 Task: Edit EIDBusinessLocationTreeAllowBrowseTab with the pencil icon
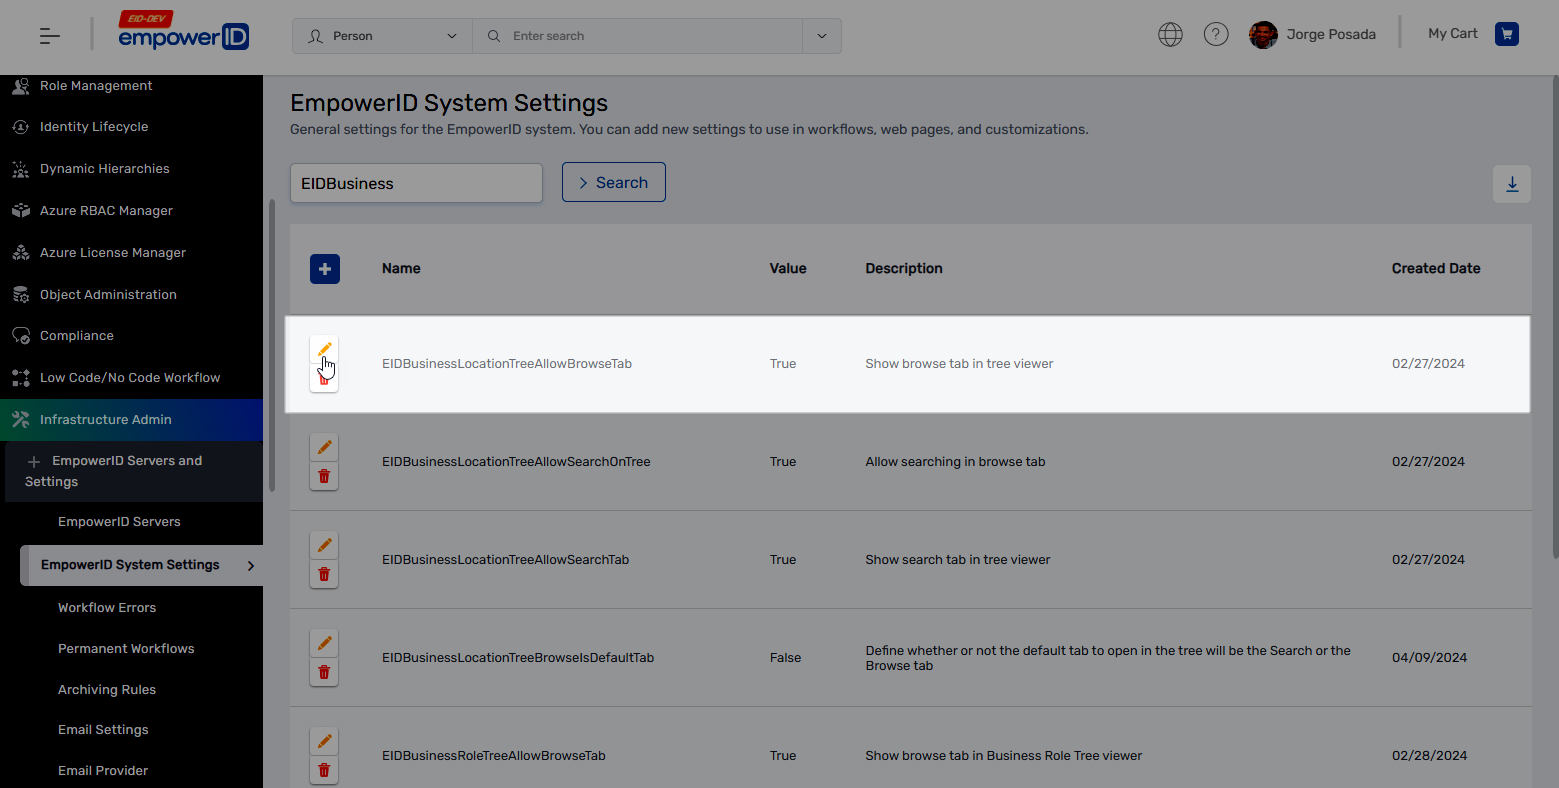click(x=324, y=349)
